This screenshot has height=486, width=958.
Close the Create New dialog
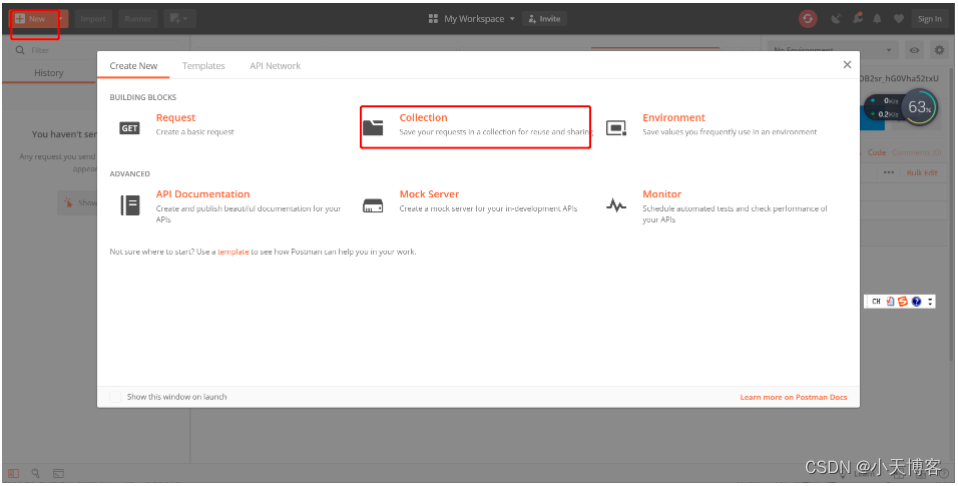pos(847,65)
